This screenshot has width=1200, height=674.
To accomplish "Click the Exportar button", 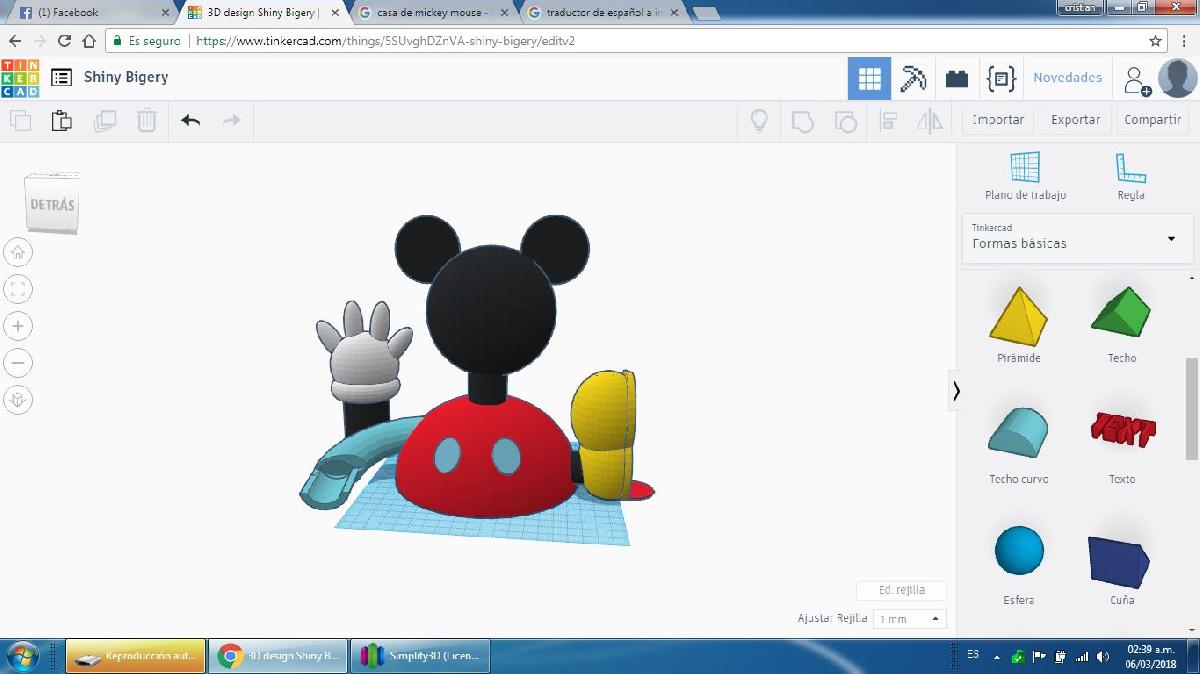I will coord(1075,120).
